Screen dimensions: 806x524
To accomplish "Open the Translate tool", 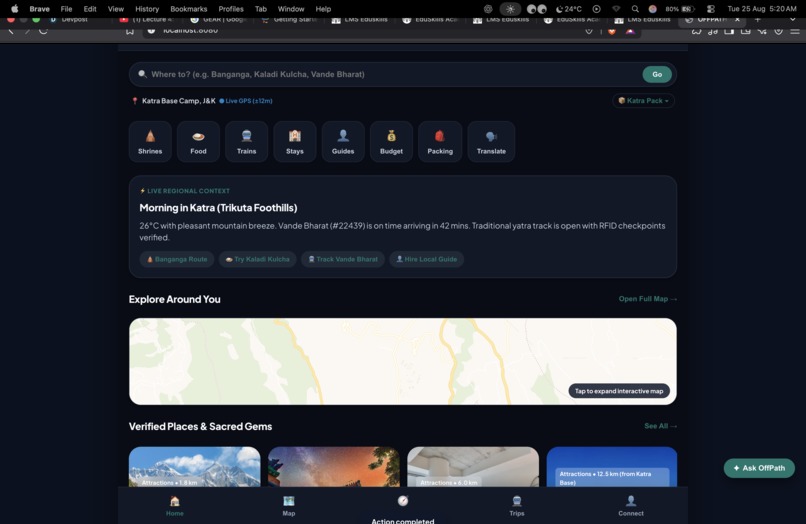I will tap(491, 142).
